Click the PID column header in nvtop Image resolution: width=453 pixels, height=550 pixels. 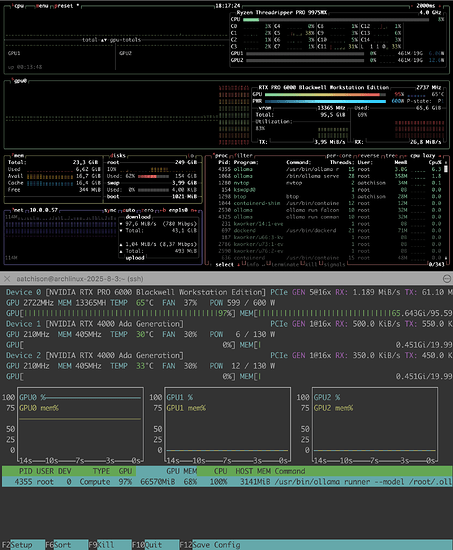coord(26,471)
